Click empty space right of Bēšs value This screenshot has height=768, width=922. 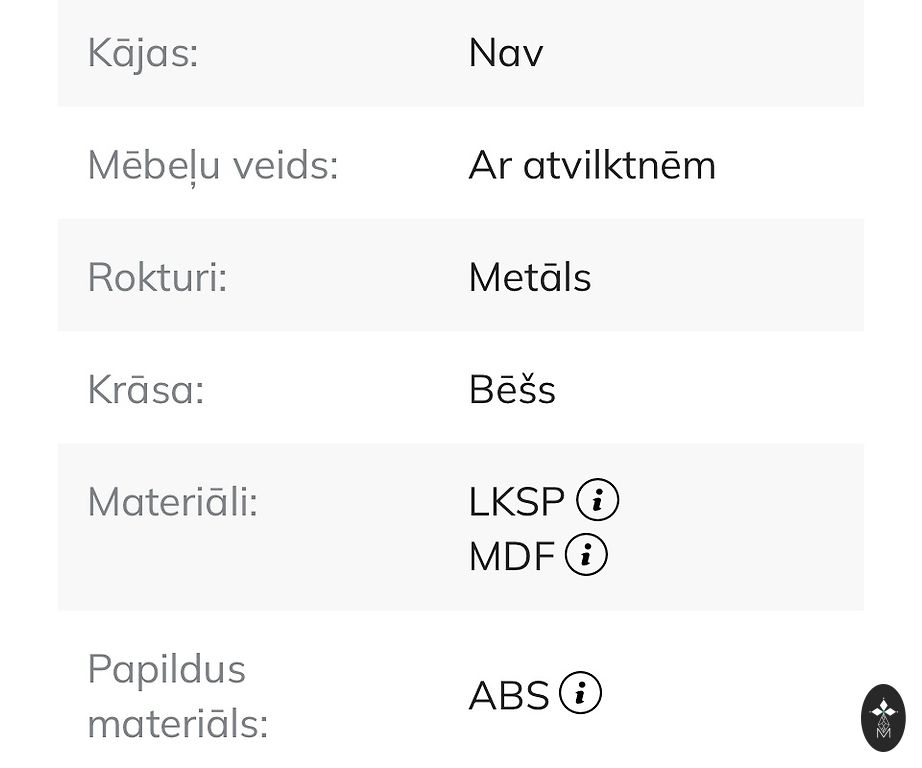710,389
